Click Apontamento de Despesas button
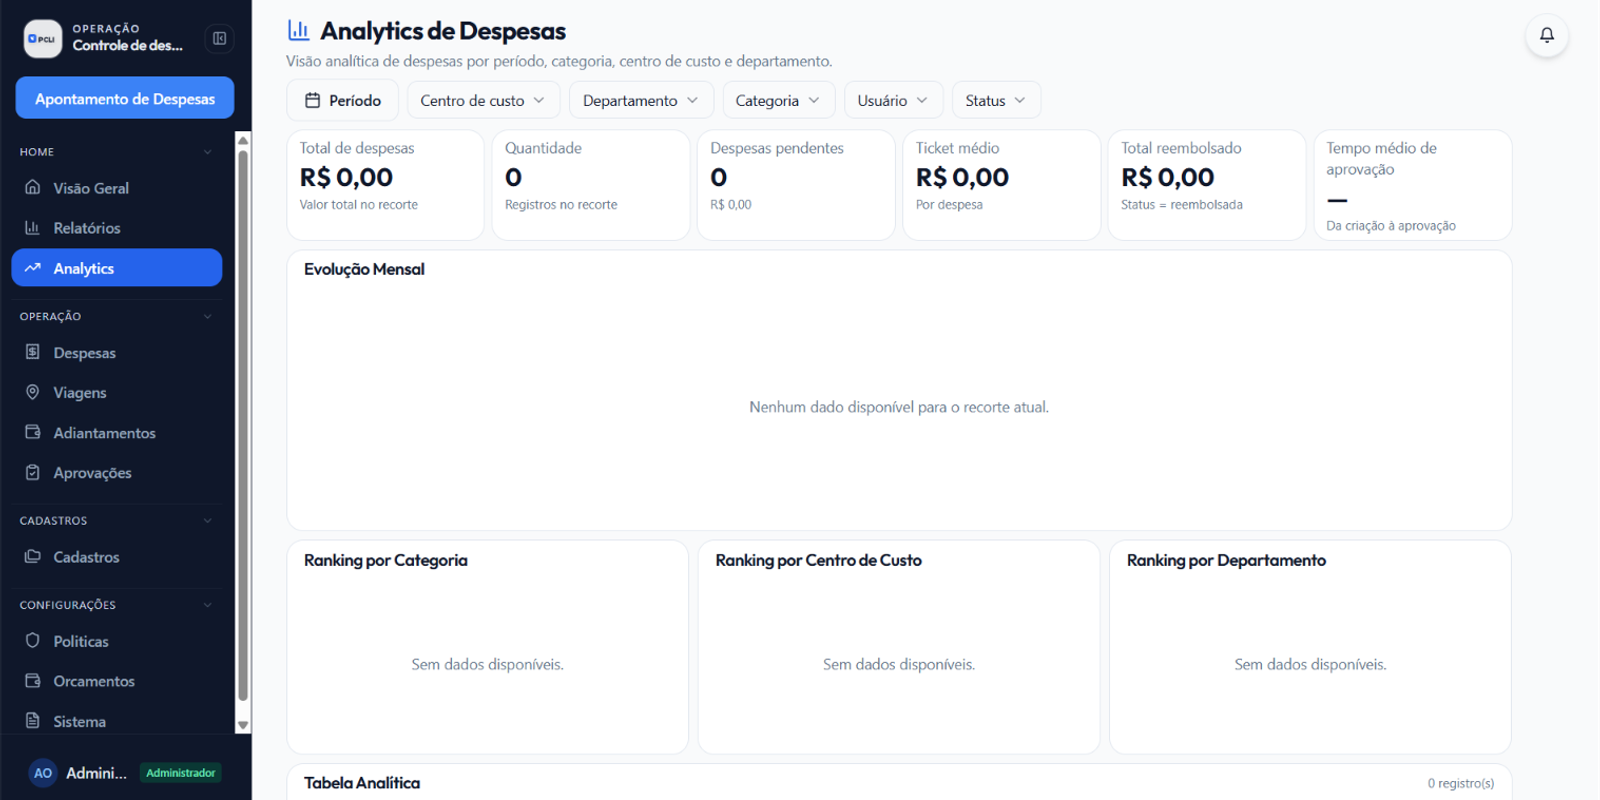1600x800 pixels. [125, 98]
